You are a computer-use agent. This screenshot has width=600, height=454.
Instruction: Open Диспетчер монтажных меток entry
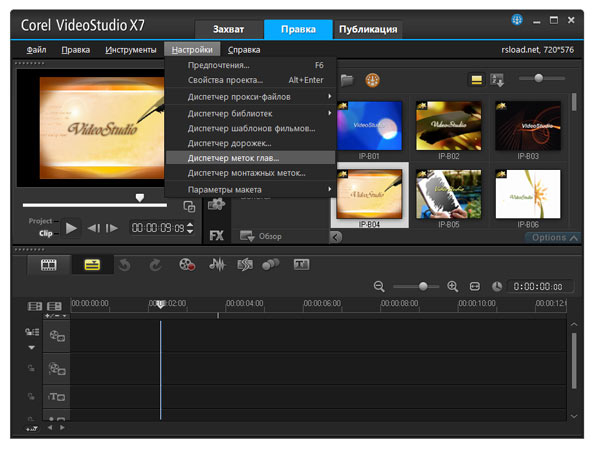coord(250,173)
